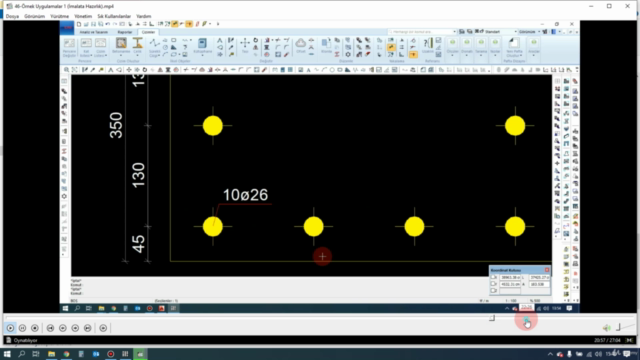The width and height of the screenshot is (640, 360).
Task: Toggle the highlighted snap option in Yakalama group
Action: [x=391, y=47]
